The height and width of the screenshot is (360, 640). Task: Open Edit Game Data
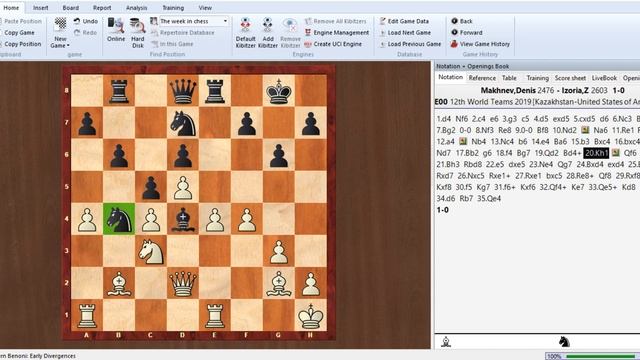[404, 21]
